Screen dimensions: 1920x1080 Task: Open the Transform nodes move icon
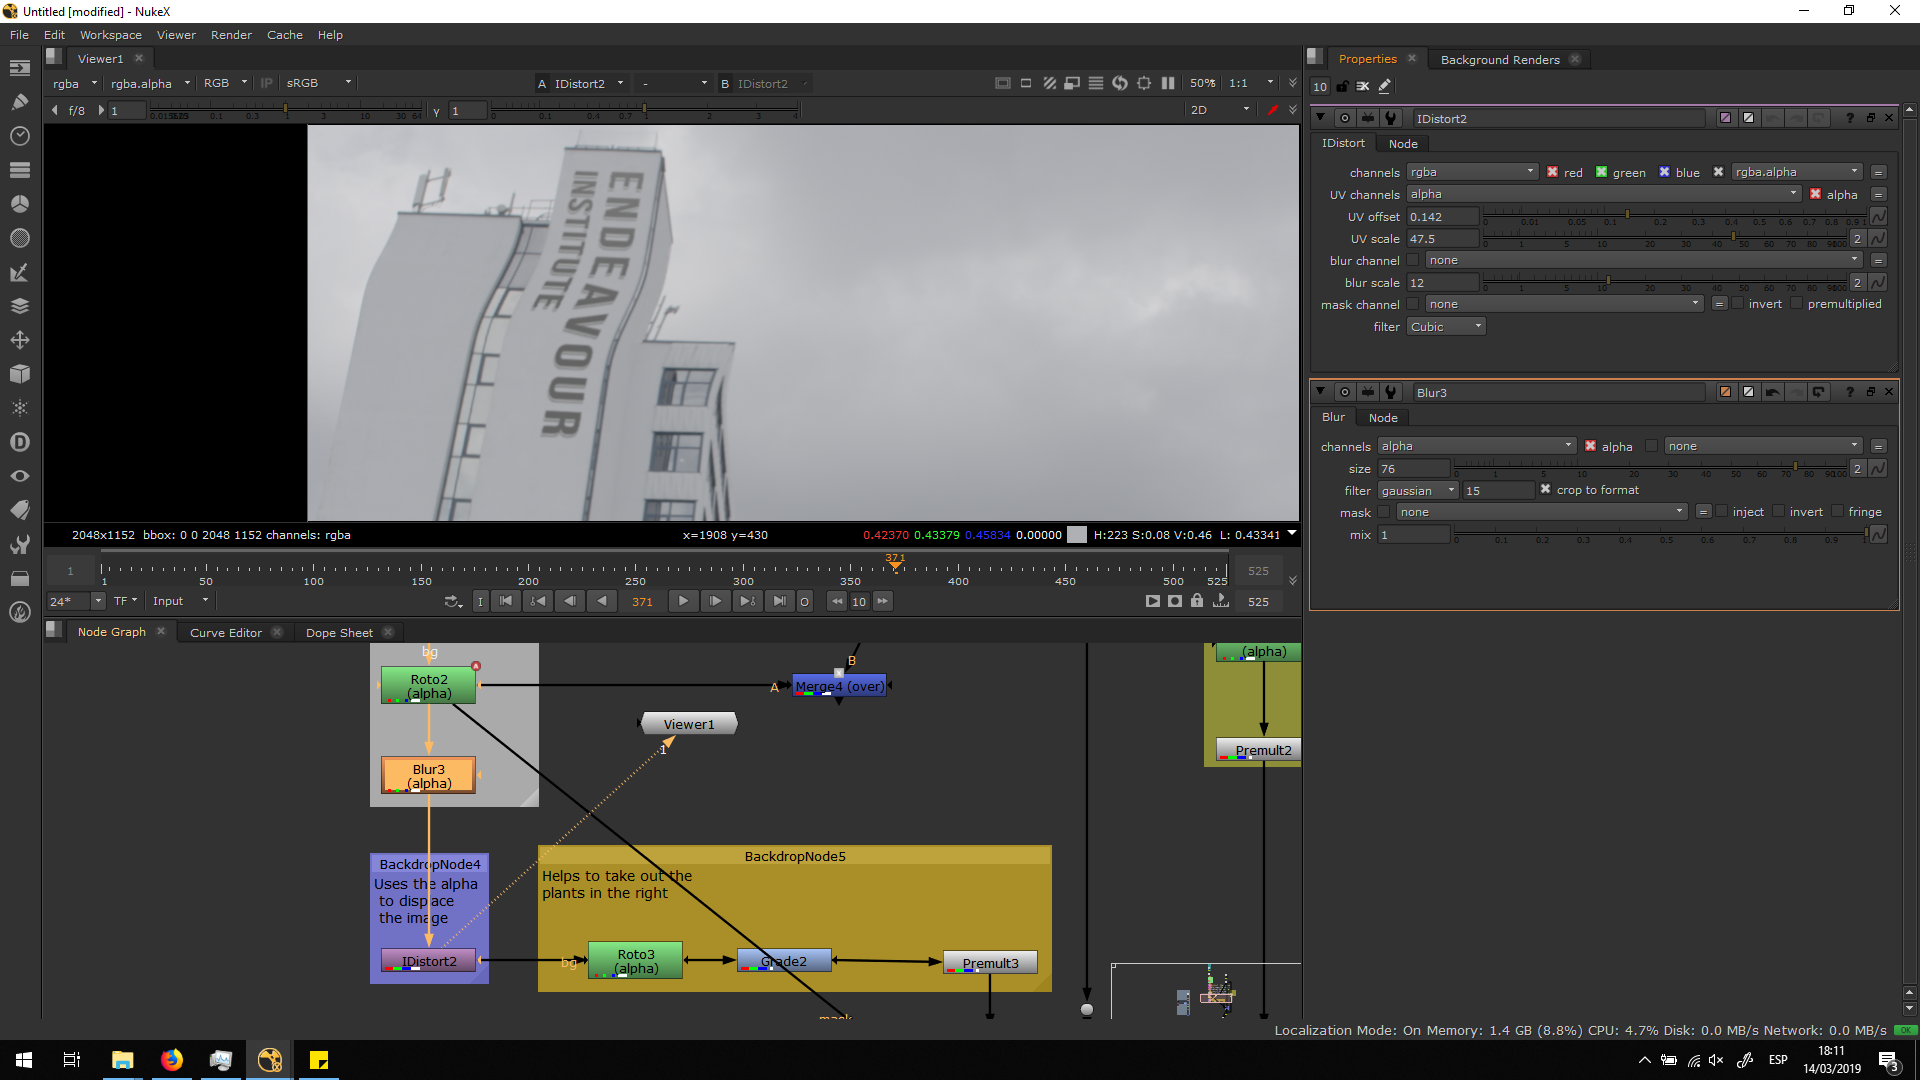click(x=19, y=340)
